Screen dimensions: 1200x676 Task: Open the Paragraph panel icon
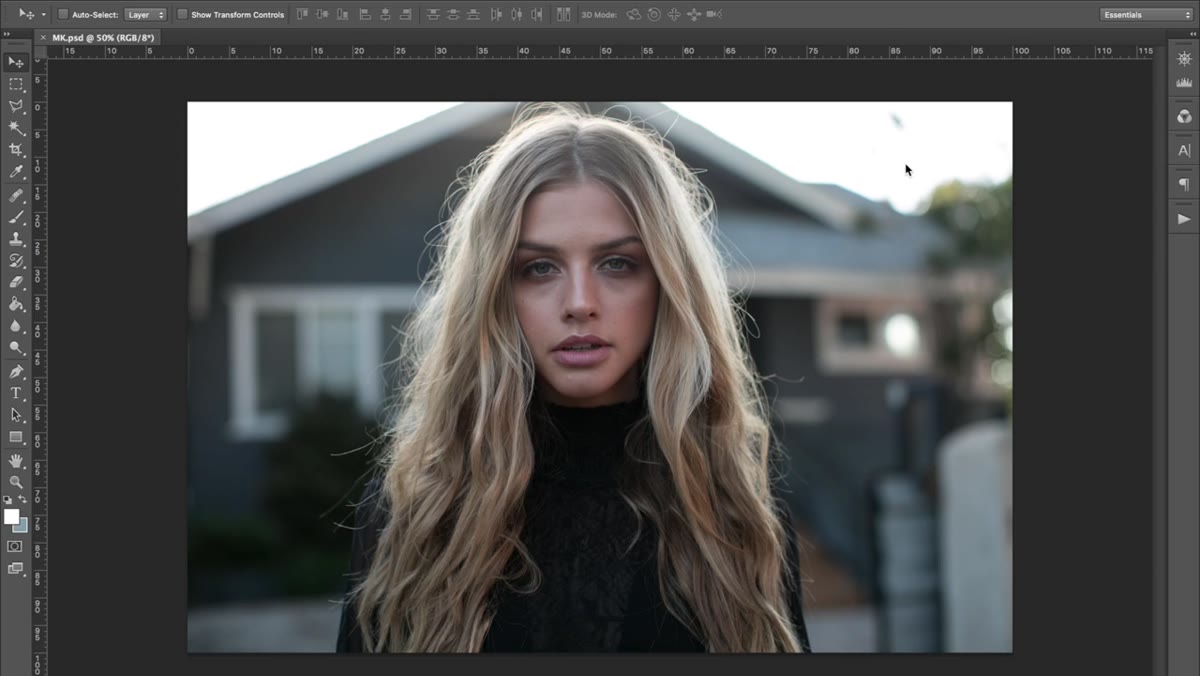[x=1184, y=184]
